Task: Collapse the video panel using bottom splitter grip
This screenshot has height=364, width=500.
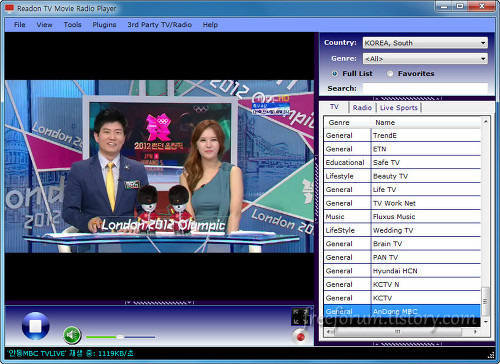Action: point(159,303)
